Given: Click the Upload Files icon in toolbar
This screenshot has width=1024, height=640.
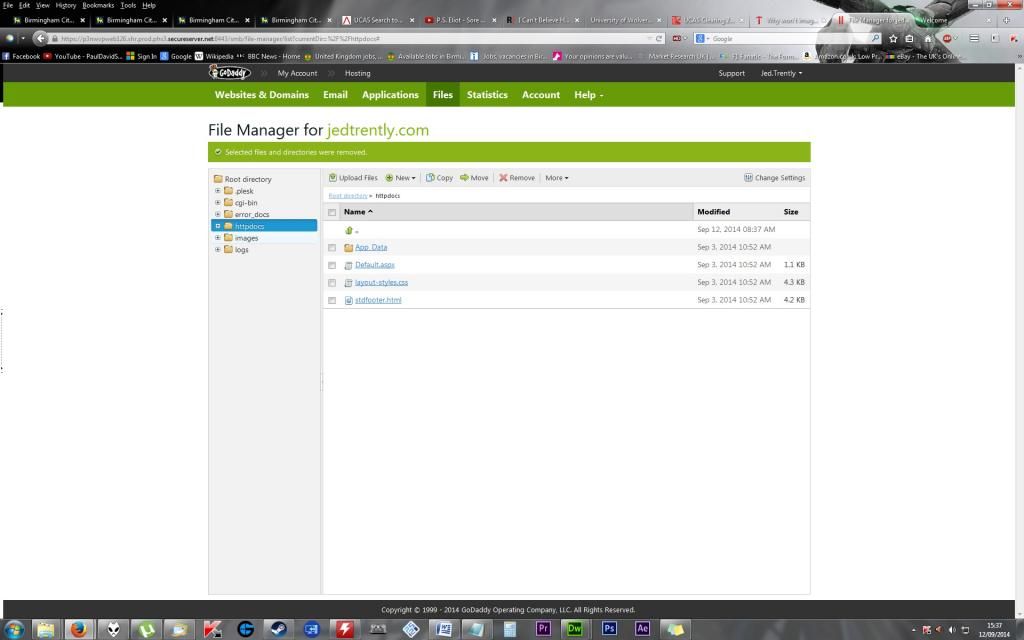Looking at the screenshot, I should pos(333,178).
